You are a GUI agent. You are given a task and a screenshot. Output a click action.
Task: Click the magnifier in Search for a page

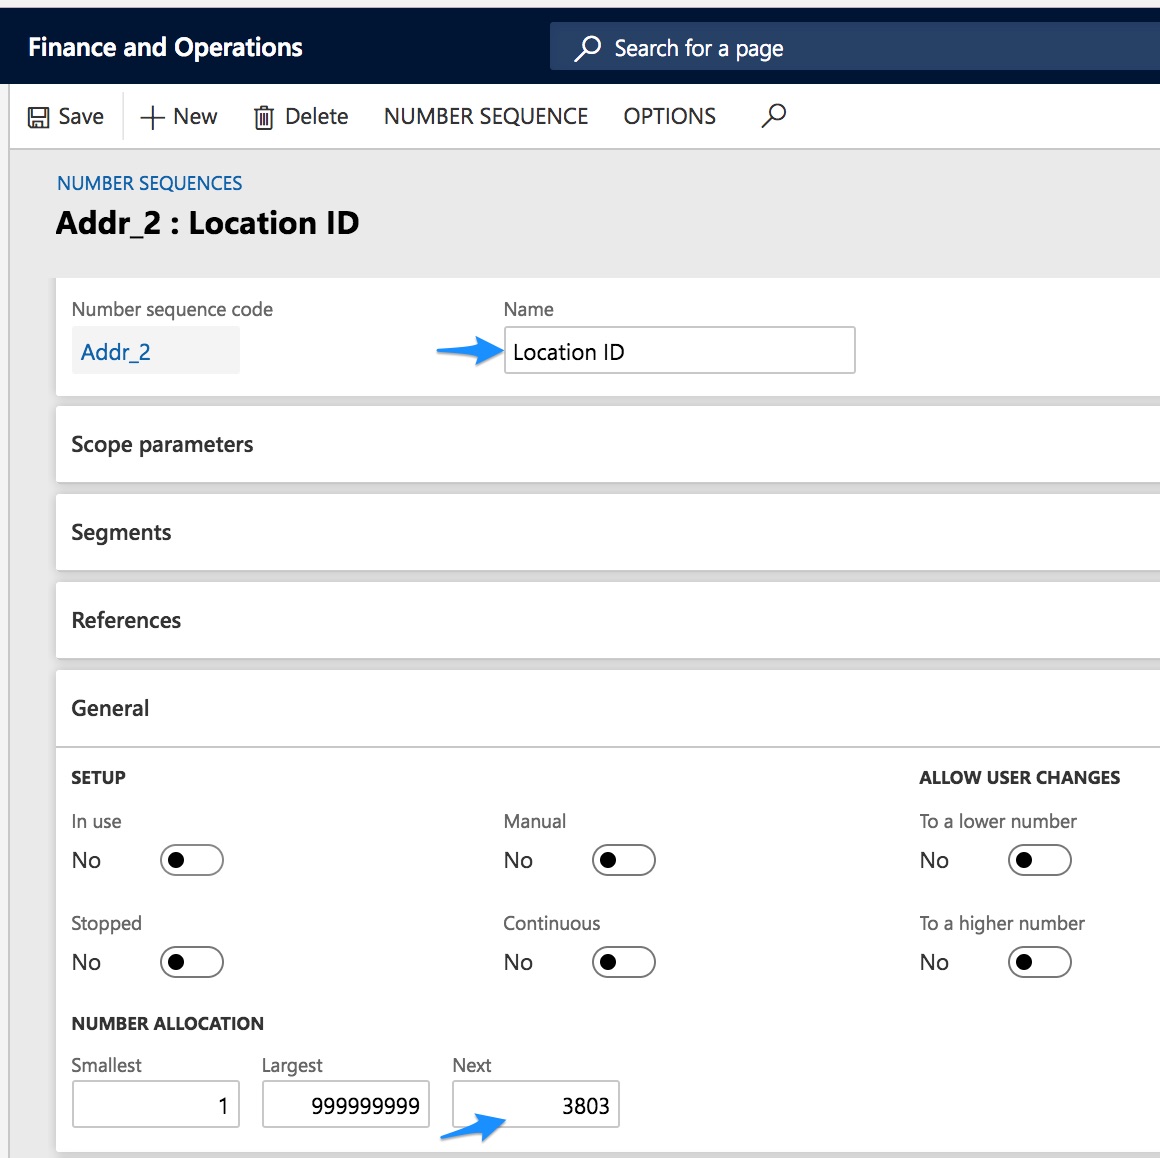click(588, 48)
